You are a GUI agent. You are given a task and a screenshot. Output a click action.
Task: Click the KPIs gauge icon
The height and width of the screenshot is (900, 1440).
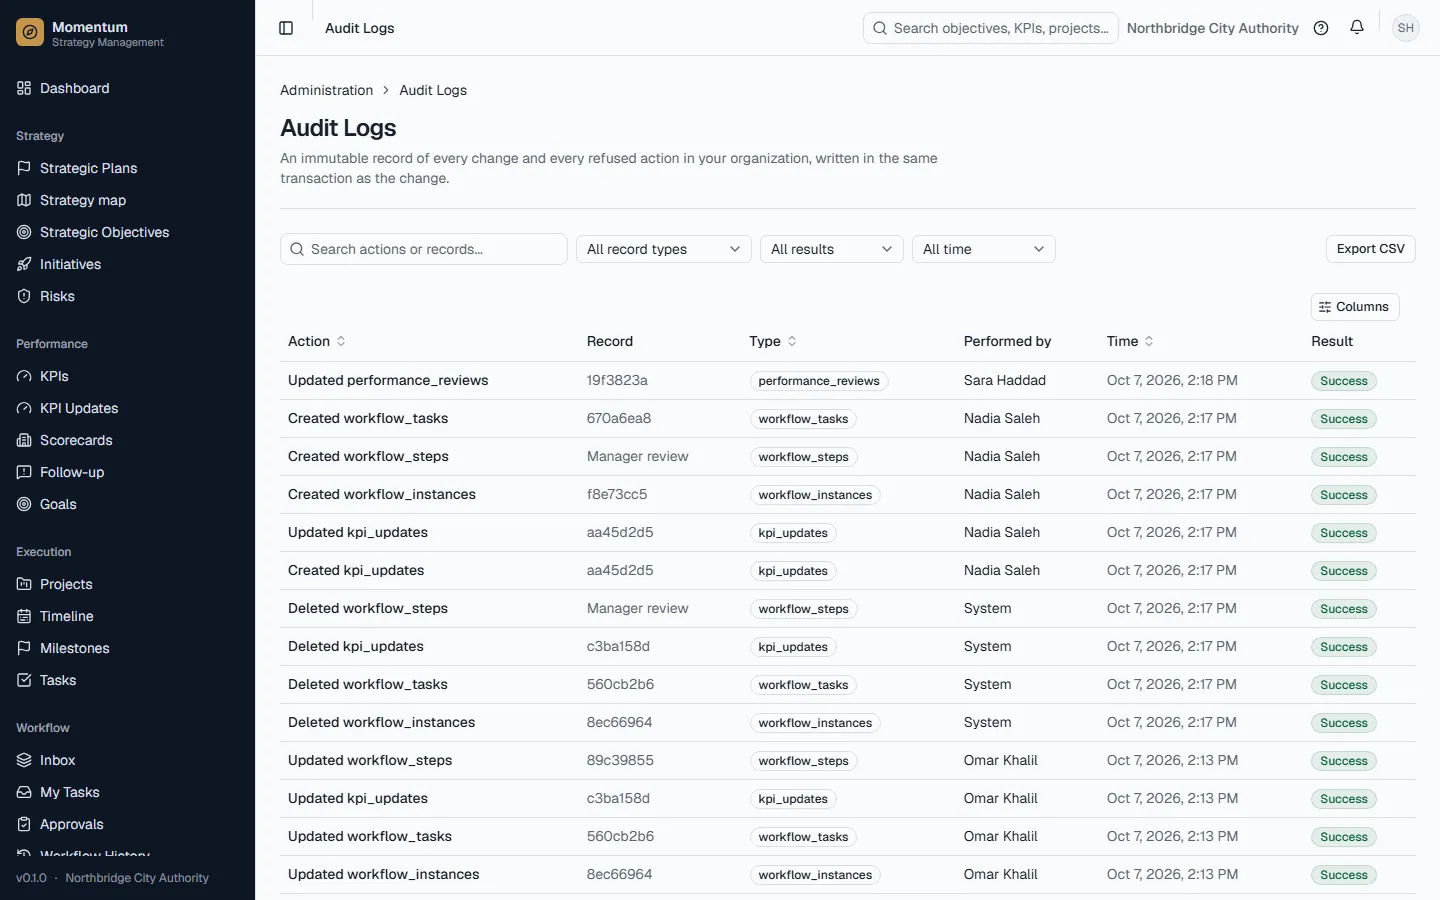click(x=24, y=376)
